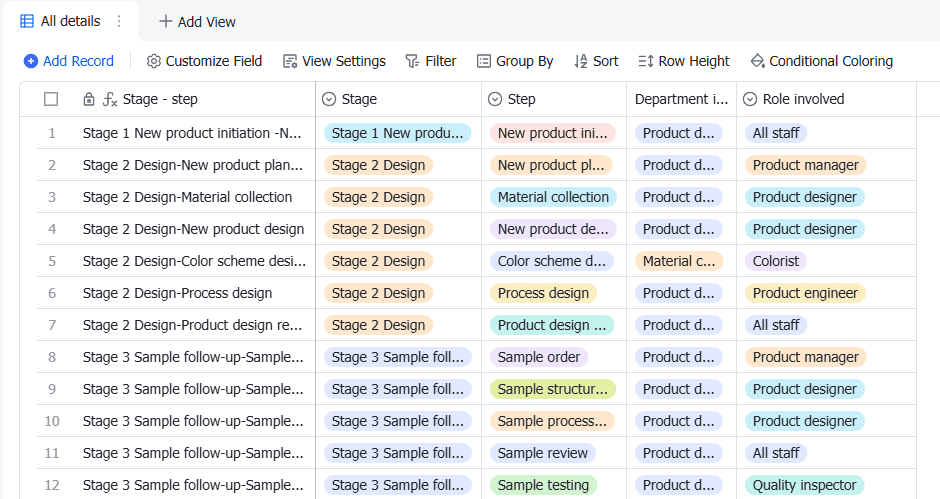
Task: Click the Stage 2 Design-Material collection cell
Action: (x=188, y=197)
